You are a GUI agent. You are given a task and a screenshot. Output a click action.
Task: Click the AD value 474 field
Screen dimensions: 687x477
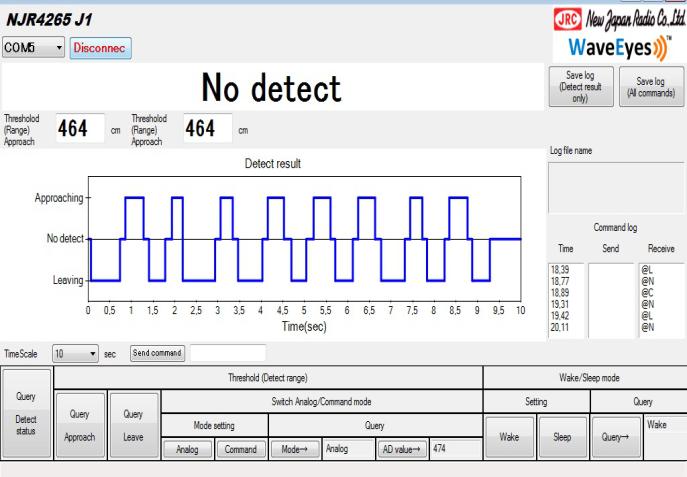pos(456,449)
